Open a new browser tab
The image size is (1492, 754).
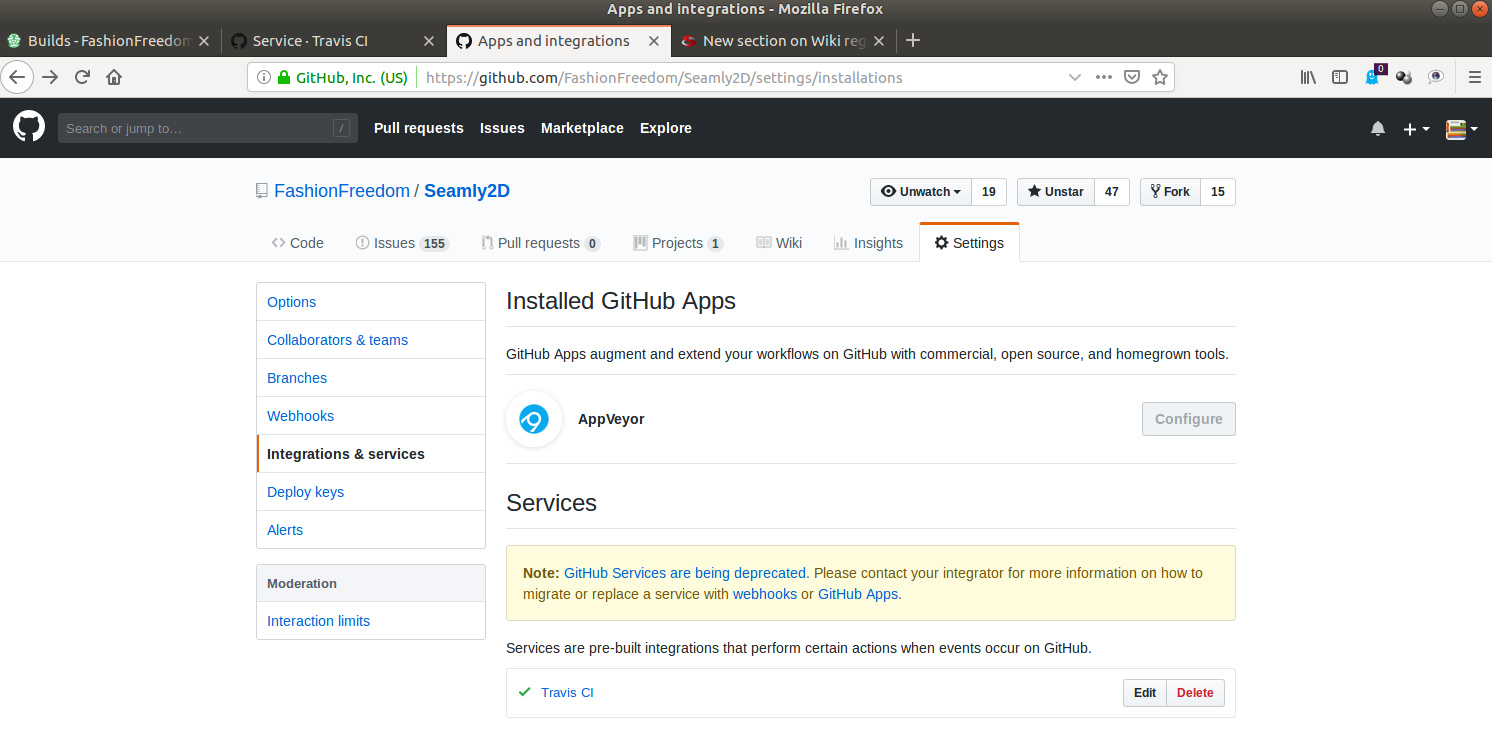(912, 41)
